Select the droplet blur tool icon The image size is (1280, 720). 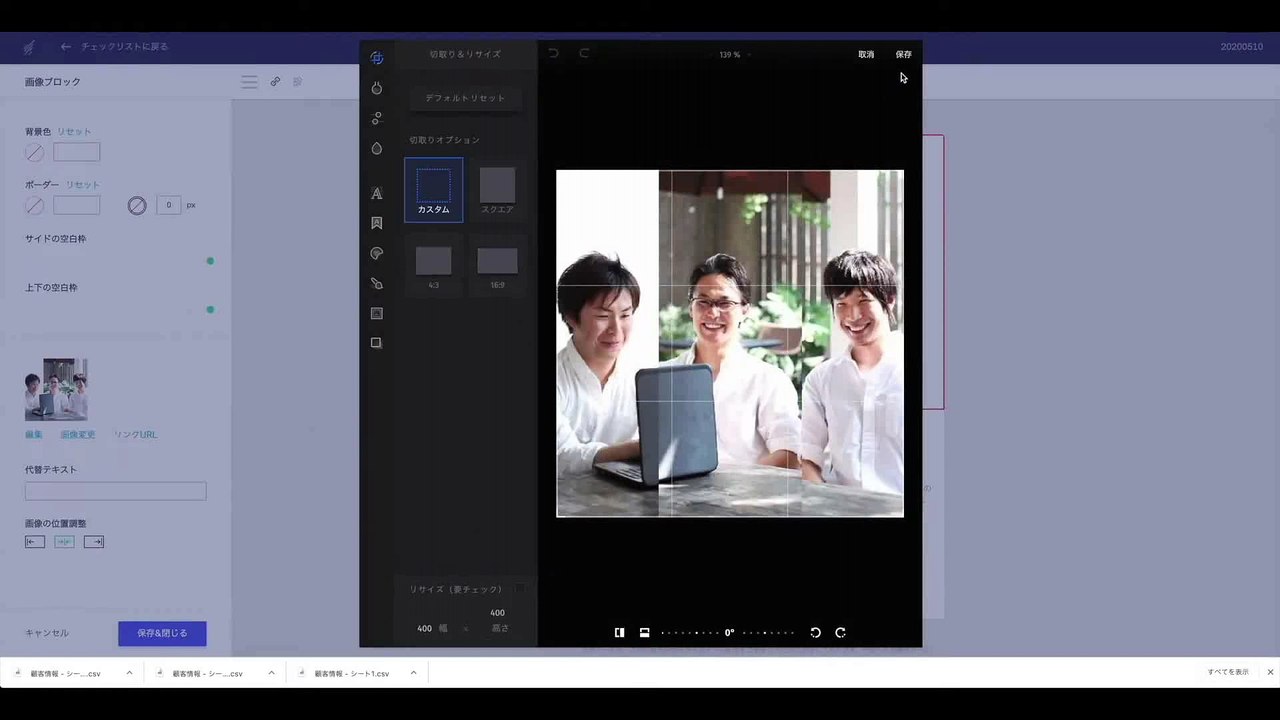click(376, 148)
